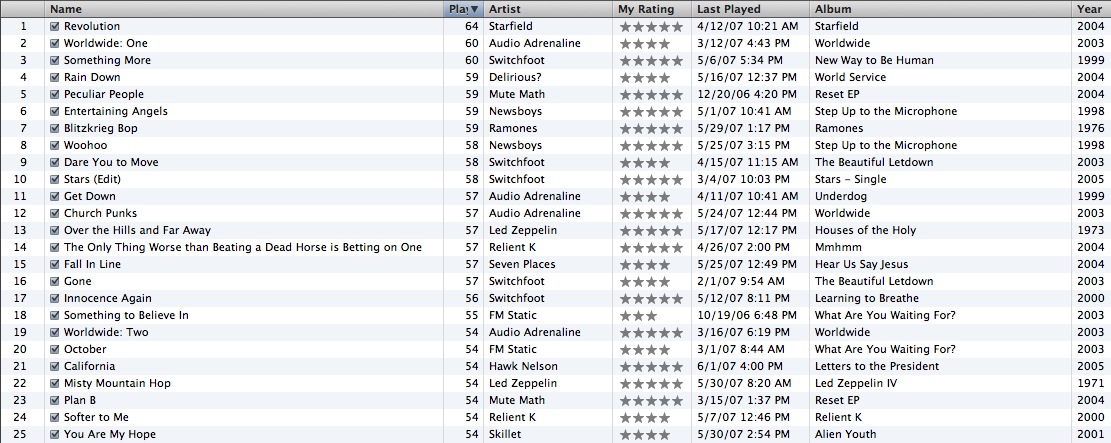
Task: Select the song Entertaining Angels
Action: [x=115, y=111]
